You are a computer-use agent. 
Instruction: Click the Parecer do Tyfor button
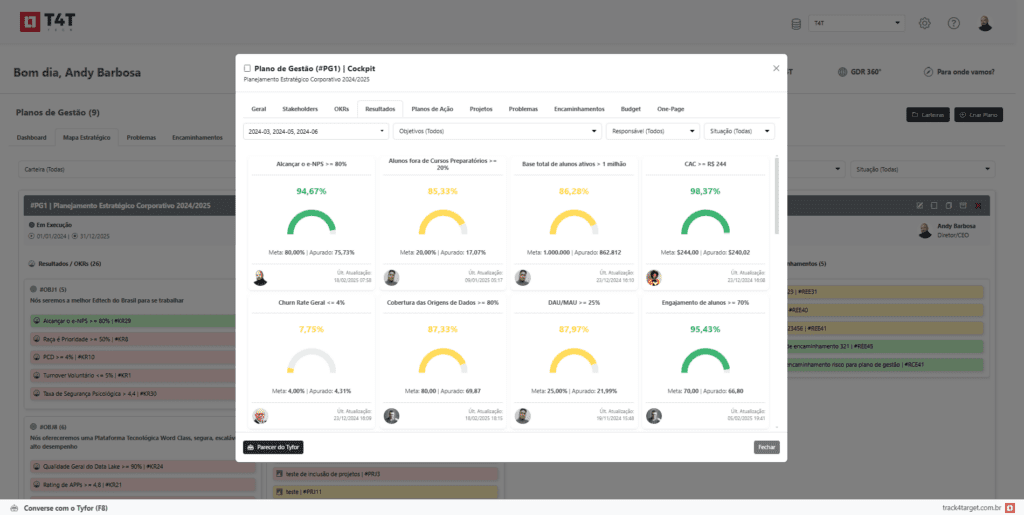coord(273,447)
